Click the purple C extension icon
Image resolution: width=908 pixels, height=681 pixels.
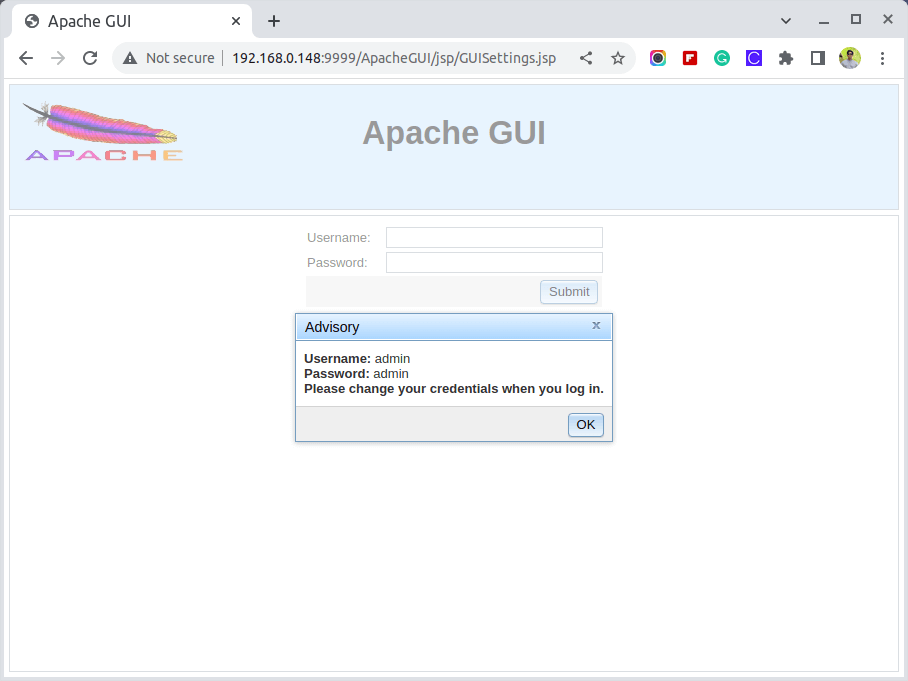pyautogui.click(x=754, y=58)
